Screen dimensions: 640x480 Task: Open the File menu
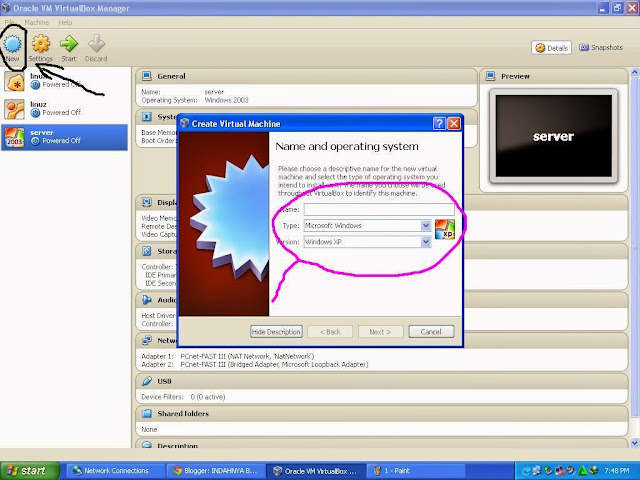coord(9,22)
